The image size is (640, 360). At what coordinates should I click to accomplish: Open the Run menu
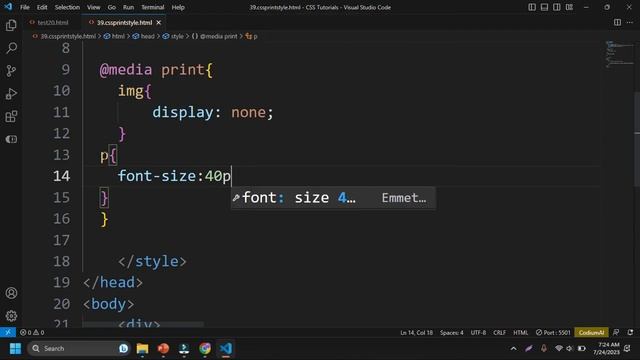coord(129,7)
